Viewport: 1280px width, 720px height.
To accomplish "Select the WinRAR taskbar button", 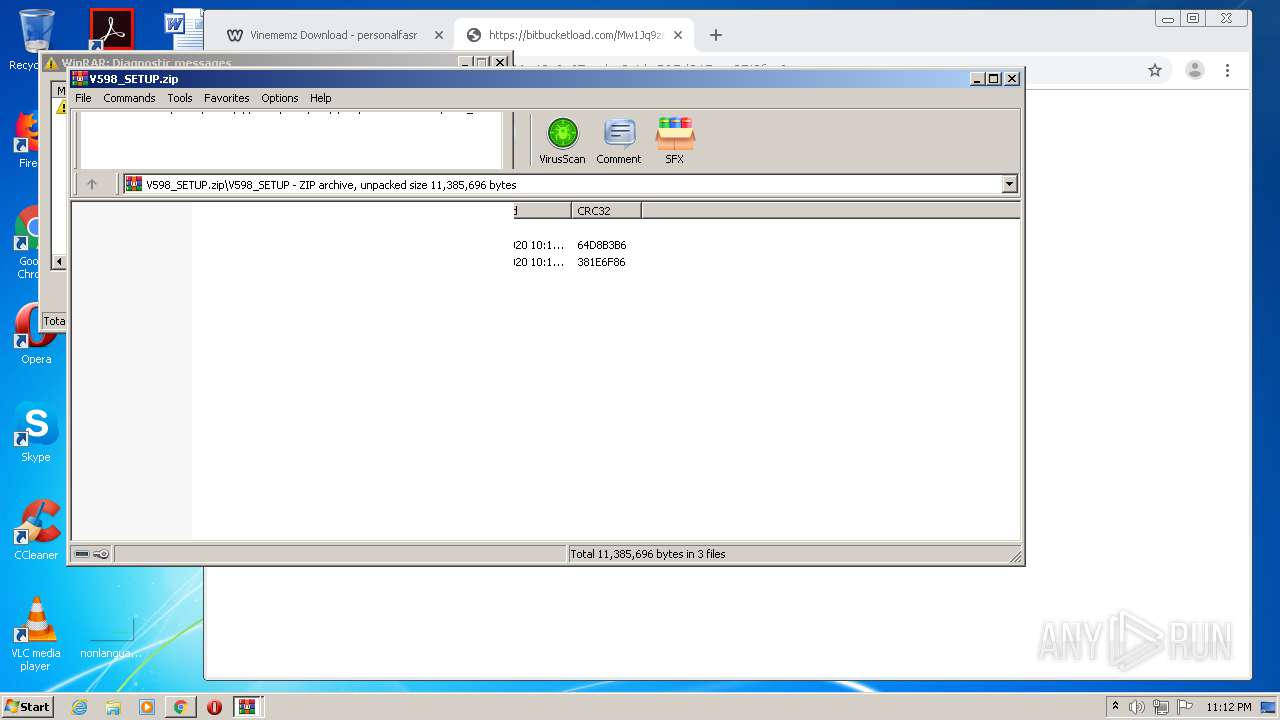I will point(247,707).
